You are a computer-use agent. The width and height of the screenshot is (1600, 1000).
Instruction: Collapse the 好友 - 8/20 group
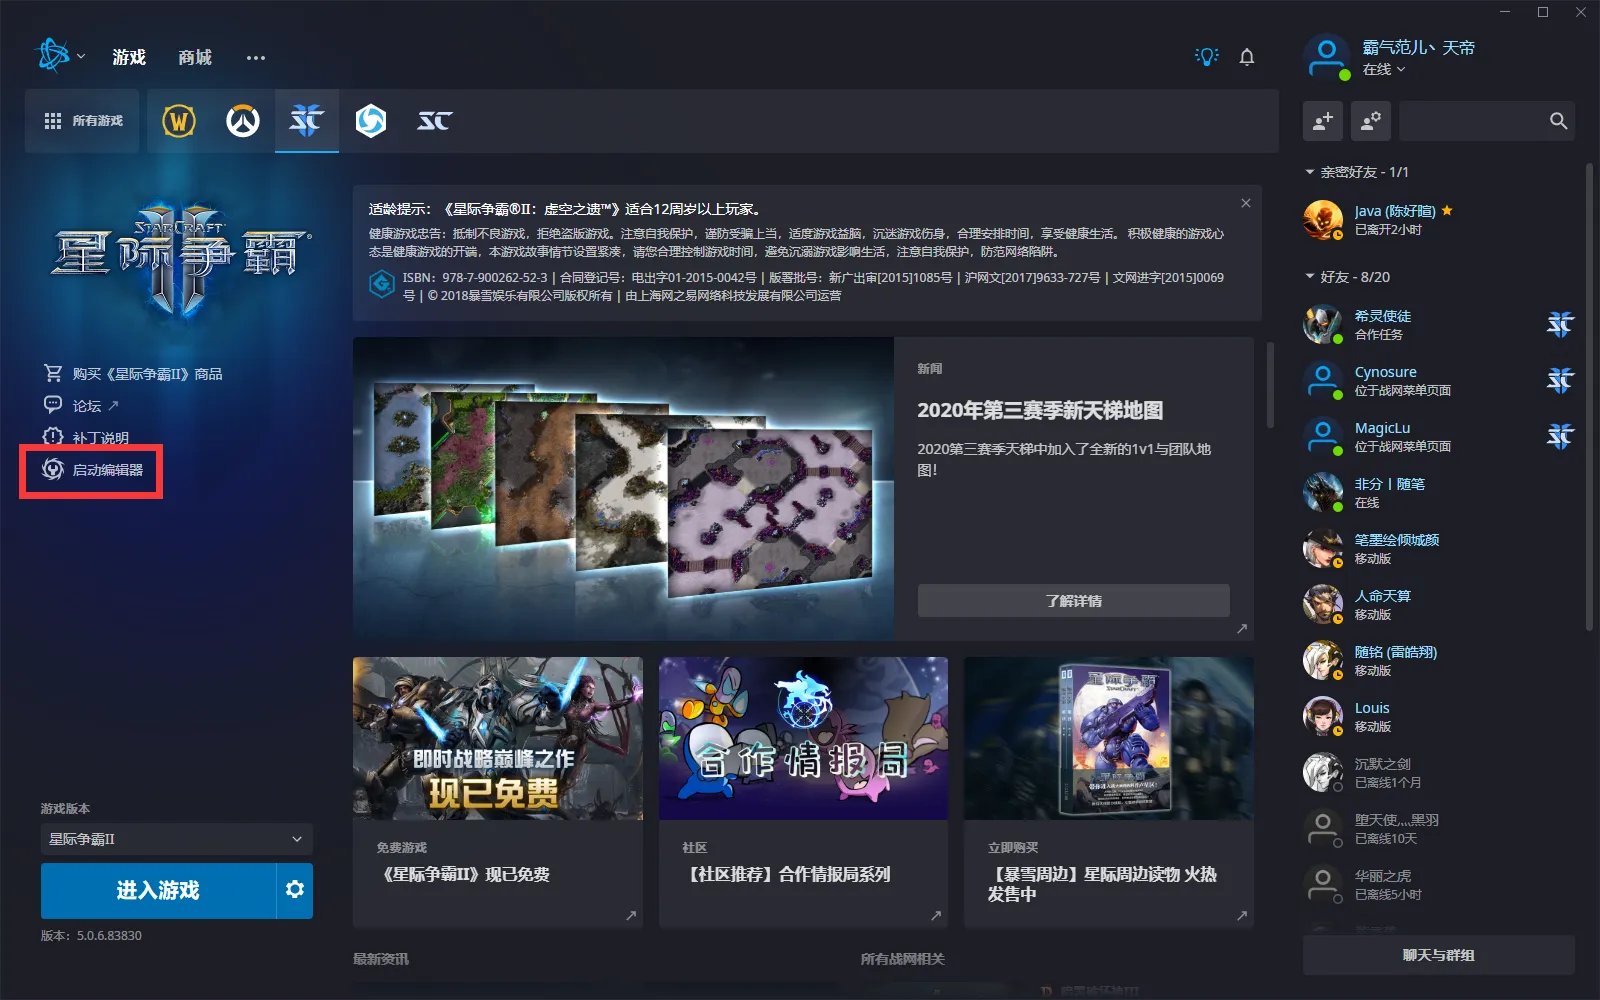coord(1348,277)
